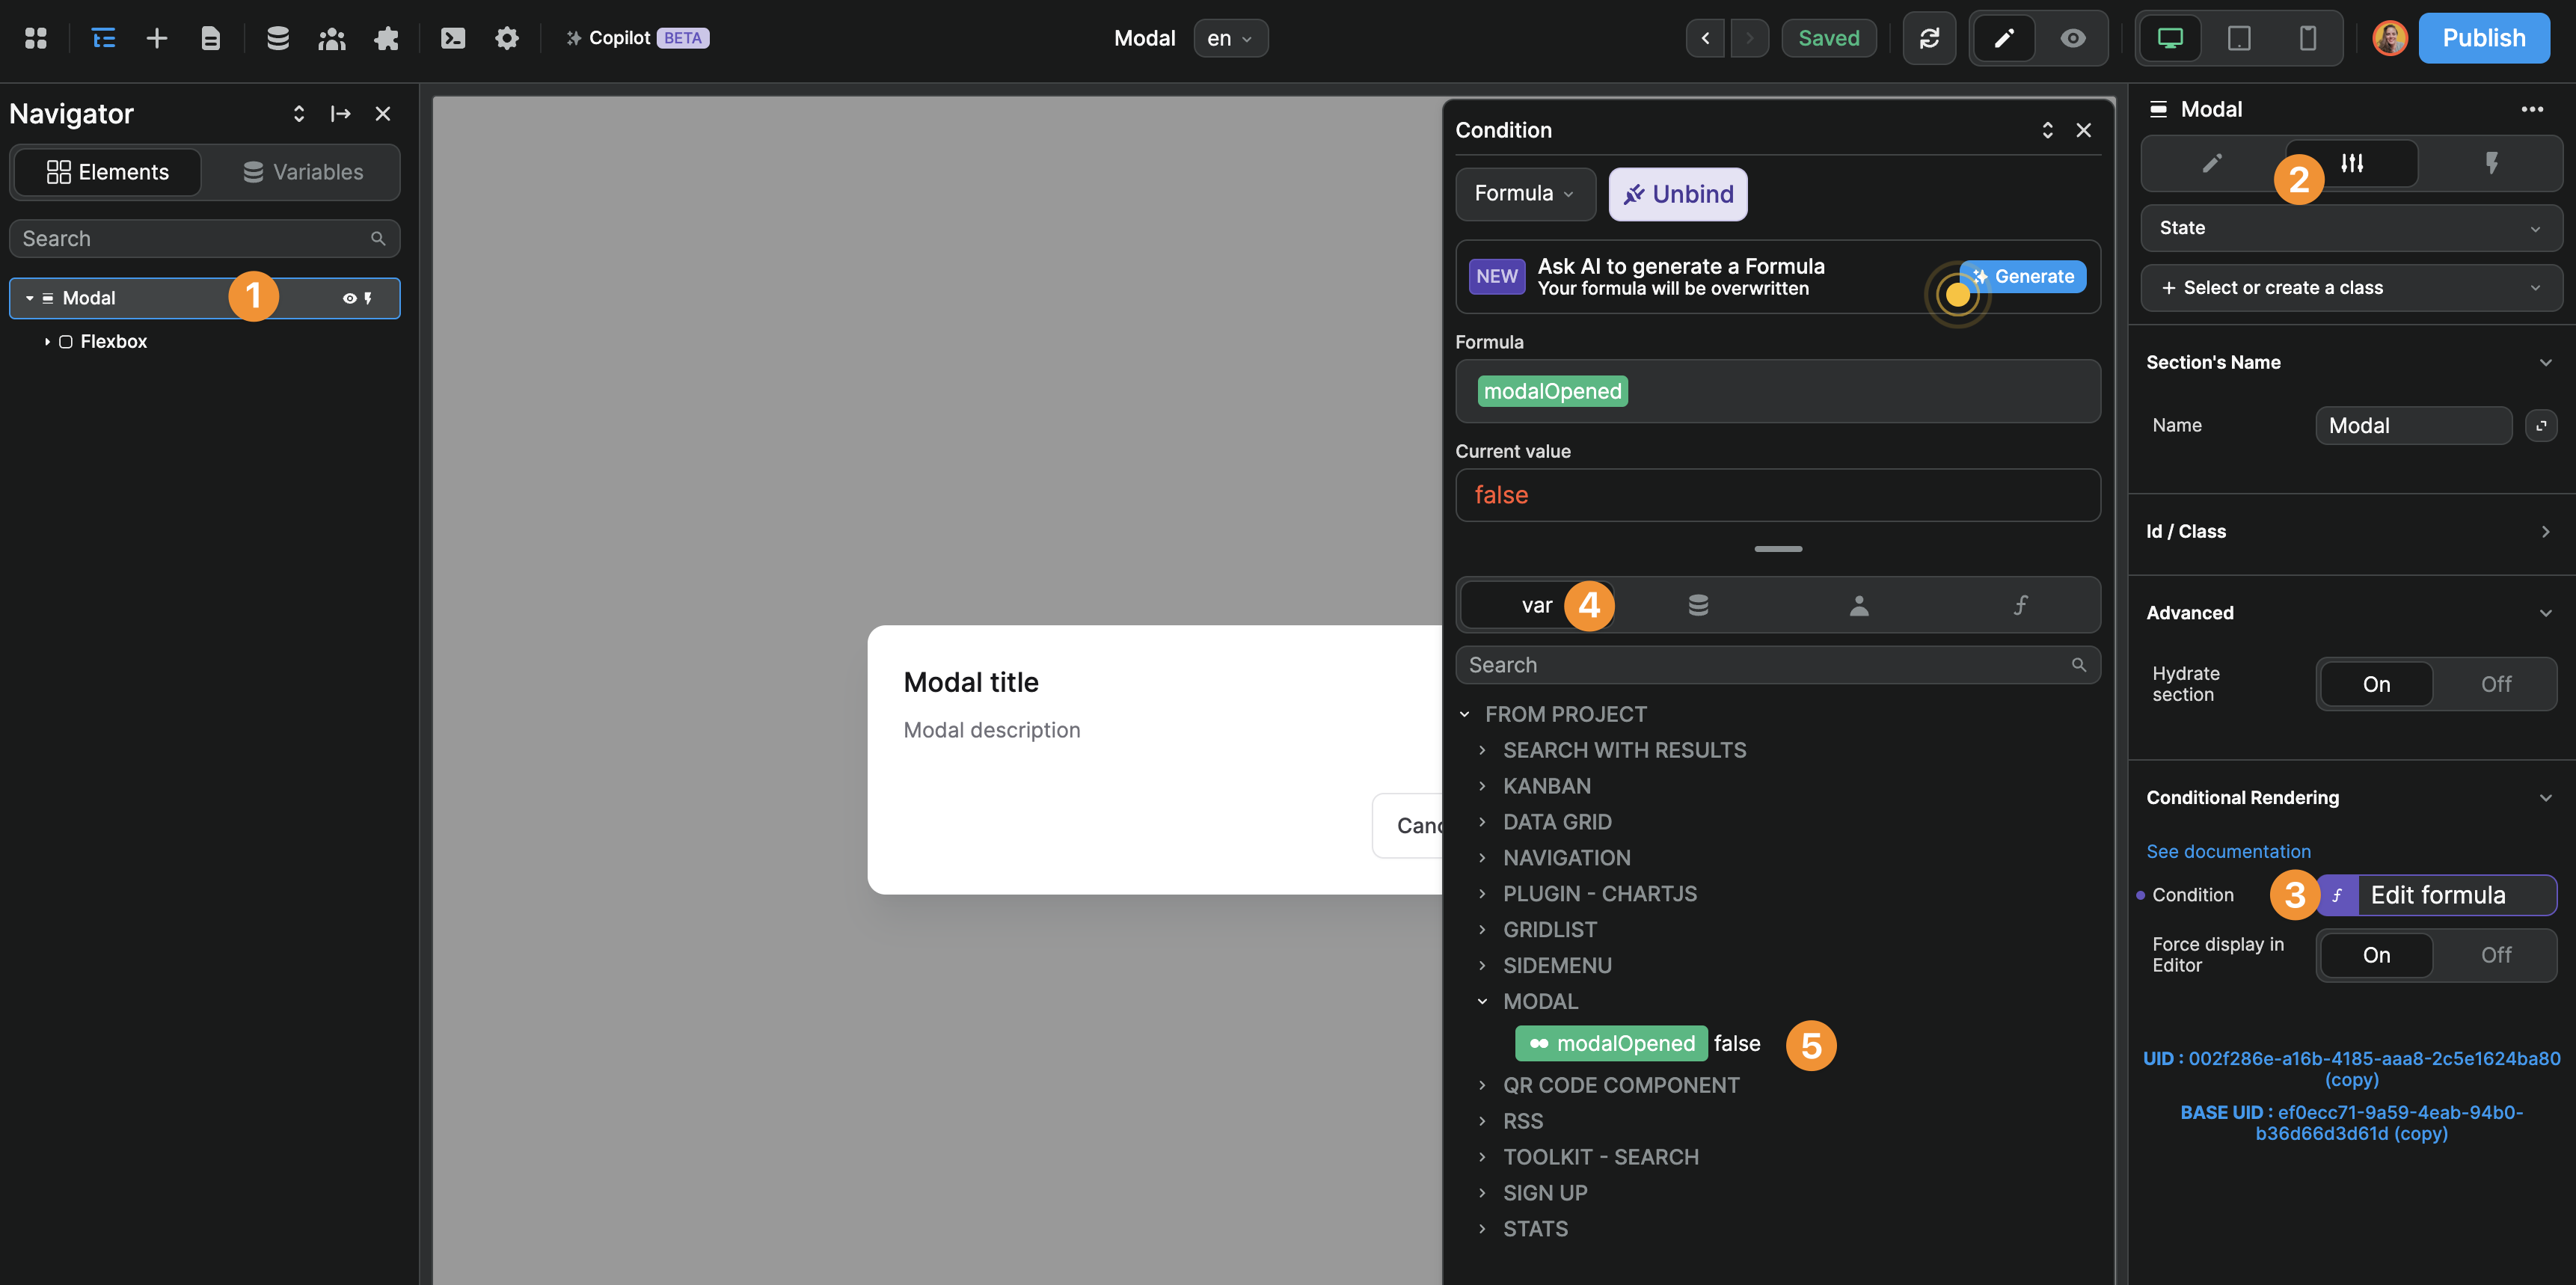Open the Add element plus icon
This screenshot has height=1285, width=2576.
tap(157, 38)
